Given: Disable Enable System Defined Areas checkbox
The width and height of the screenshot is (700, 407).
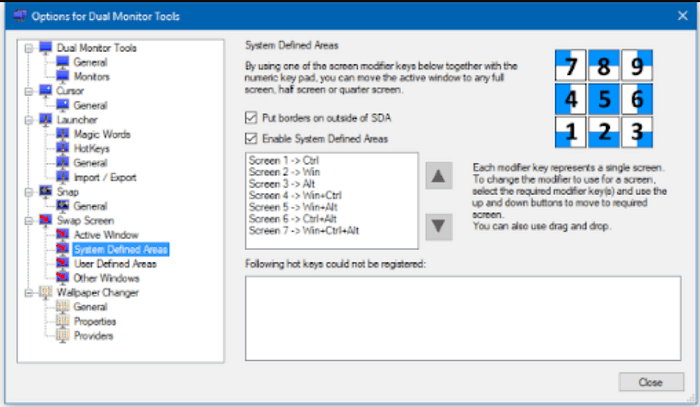Looking at the screenshot, I should tap(251, 138).
